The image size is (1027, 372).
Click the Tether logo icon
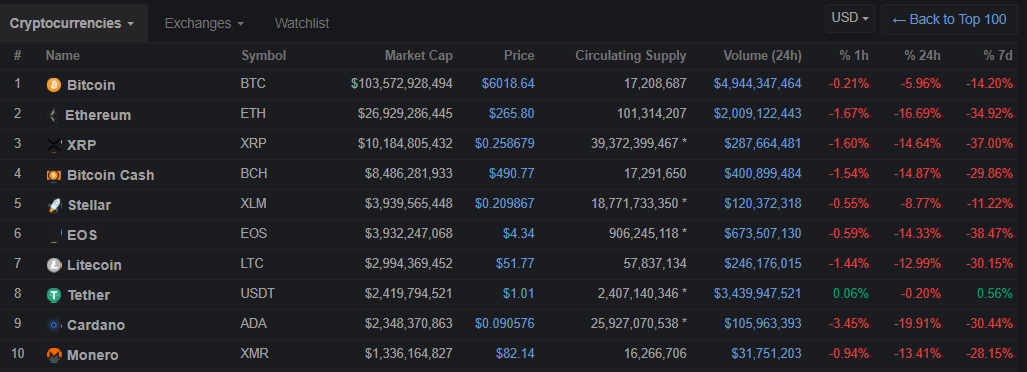(54, 295)
